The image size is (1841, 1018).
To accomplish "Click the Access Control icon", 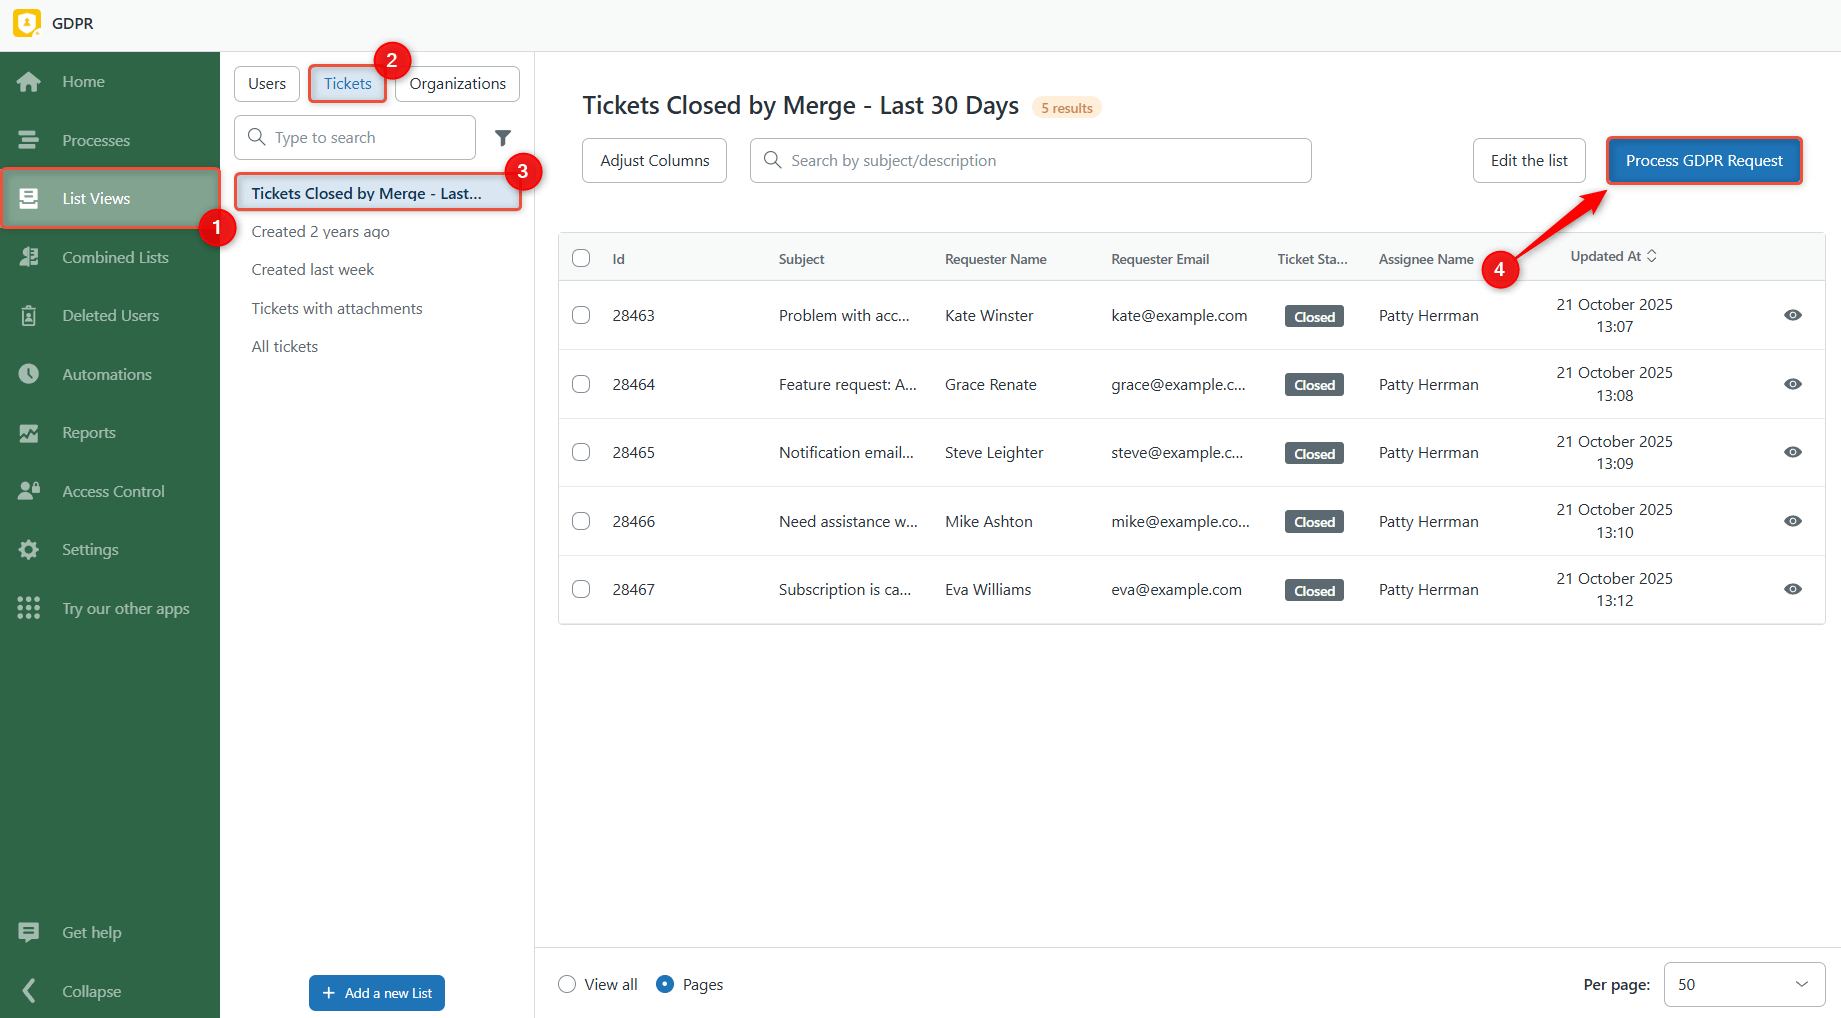I will click(x=29, y=491).
